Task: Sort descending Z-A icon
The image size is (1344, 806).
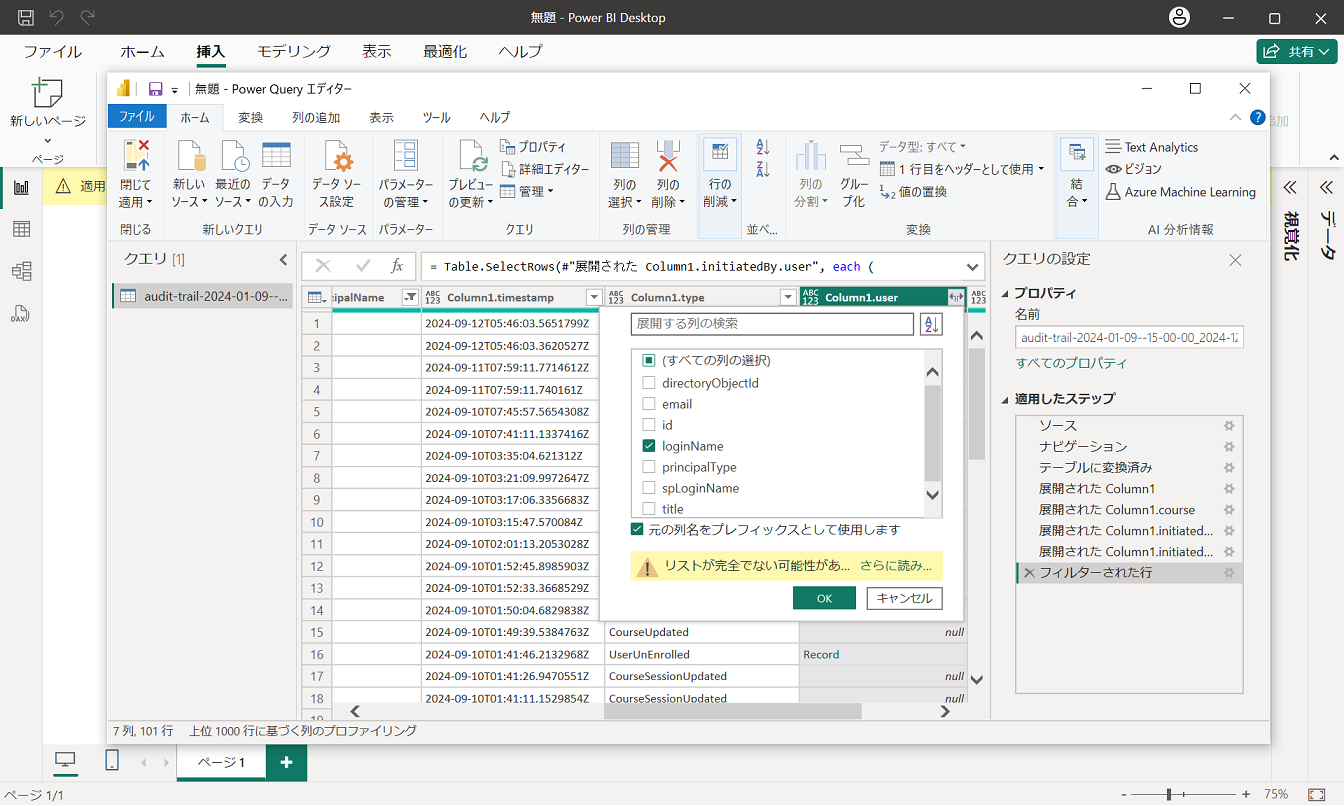Action: pos(763,168)
